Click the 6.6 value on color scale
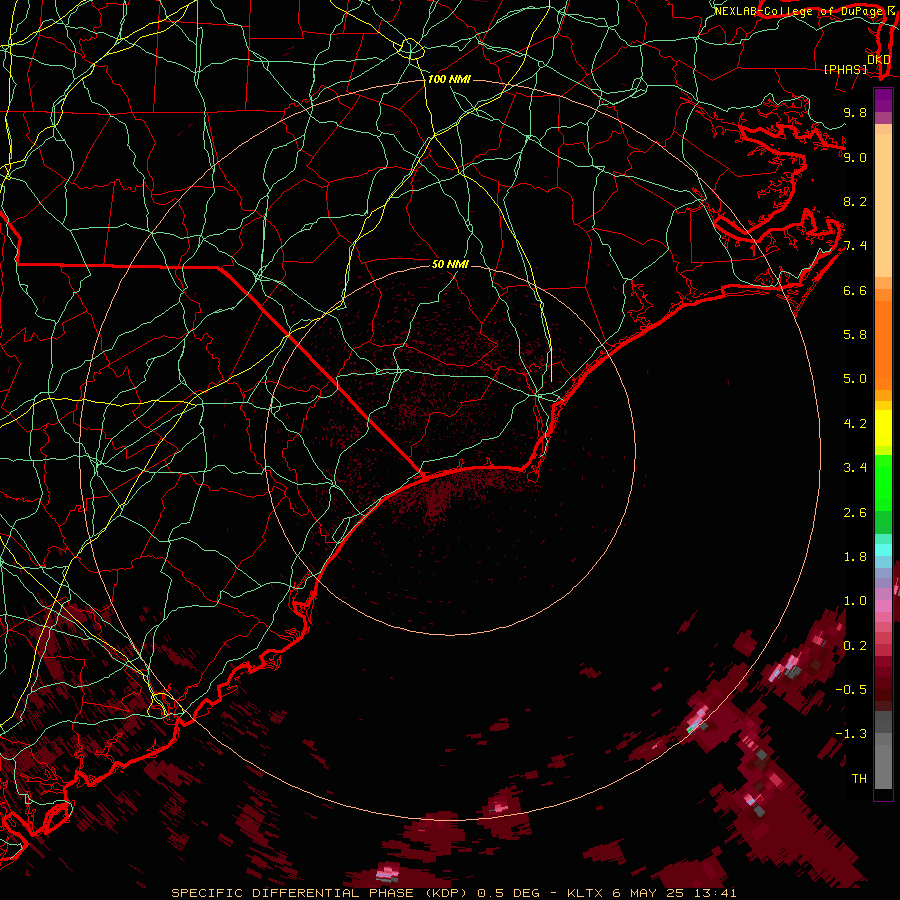The height and width of the screenshot is (900, 900). [855, 290]
